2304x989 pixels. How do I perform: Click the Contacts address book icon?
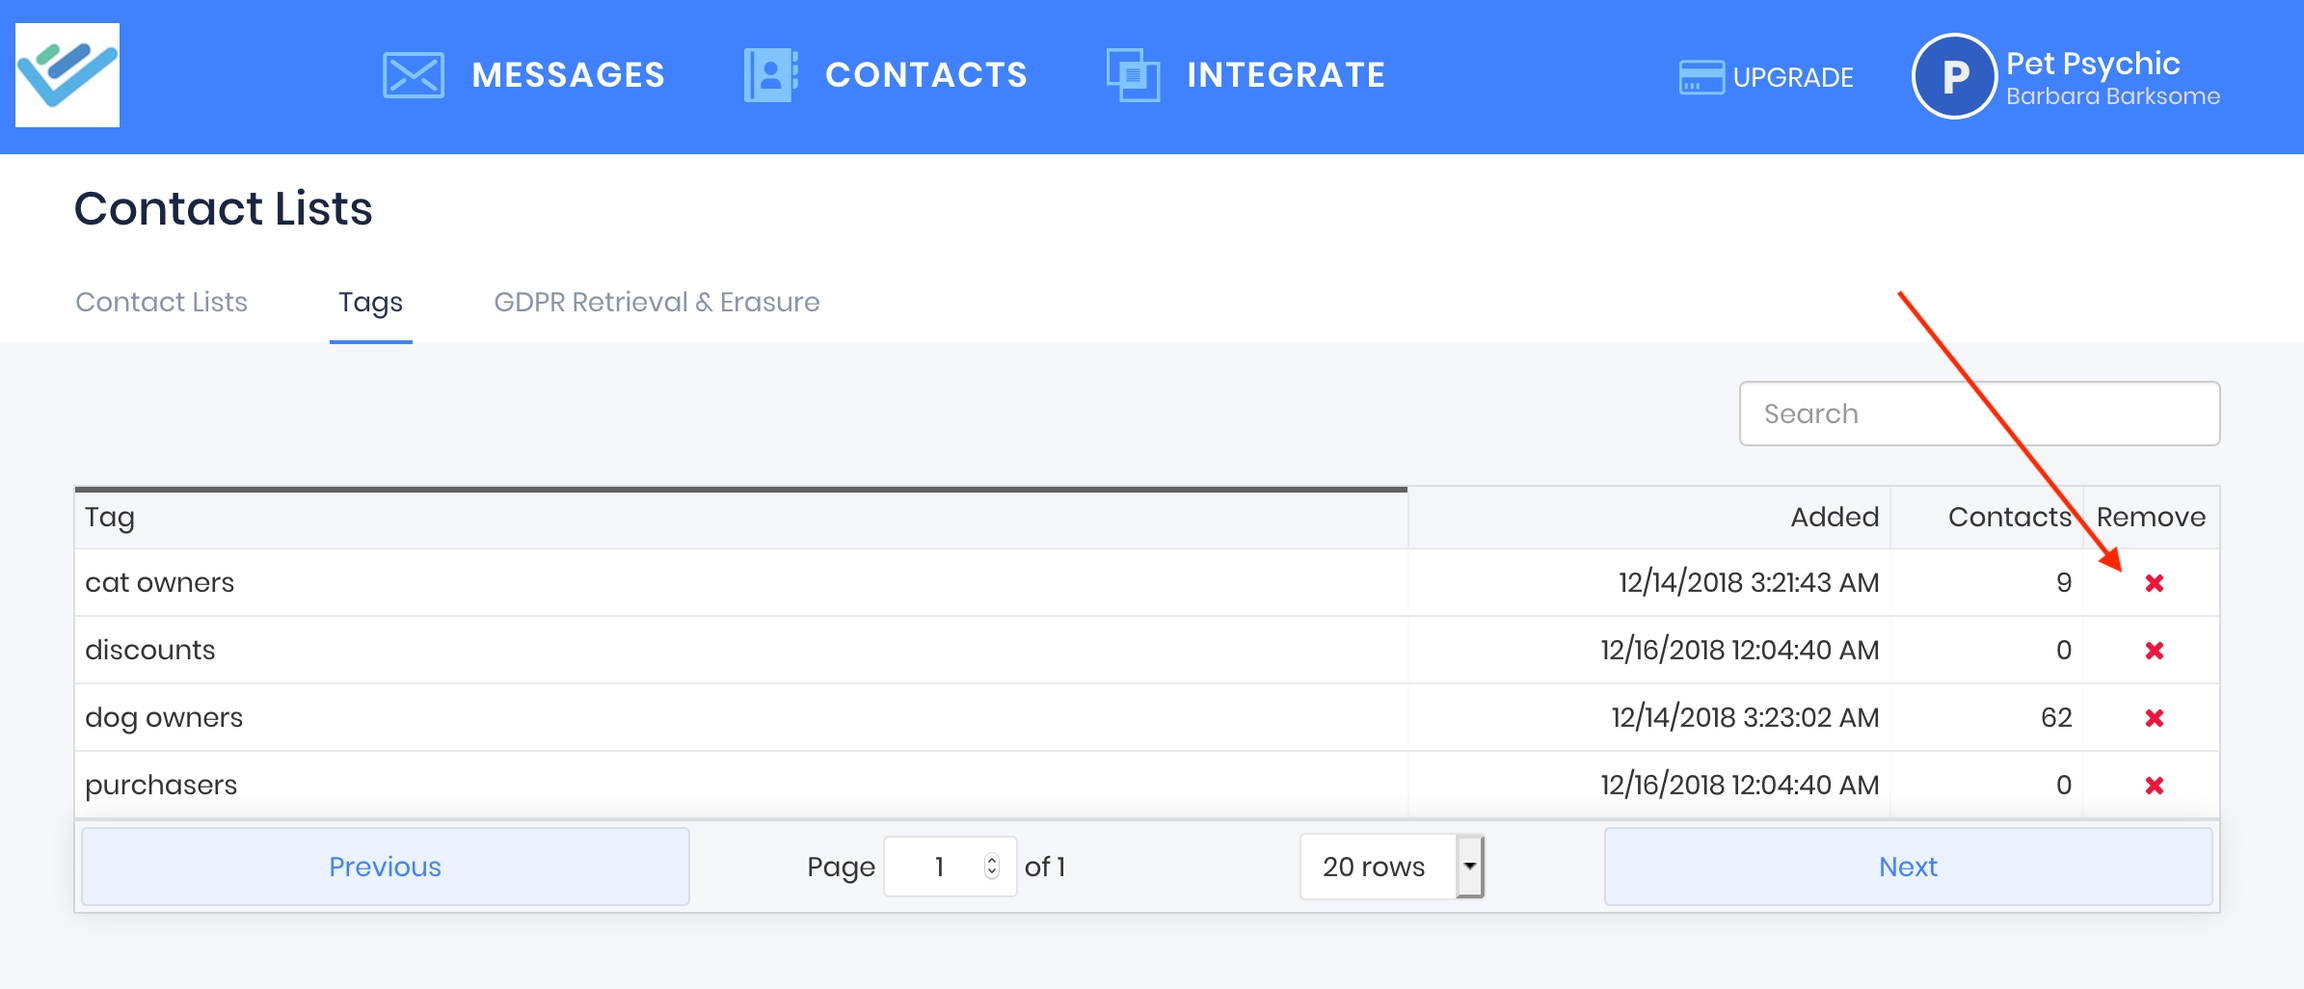770,75
